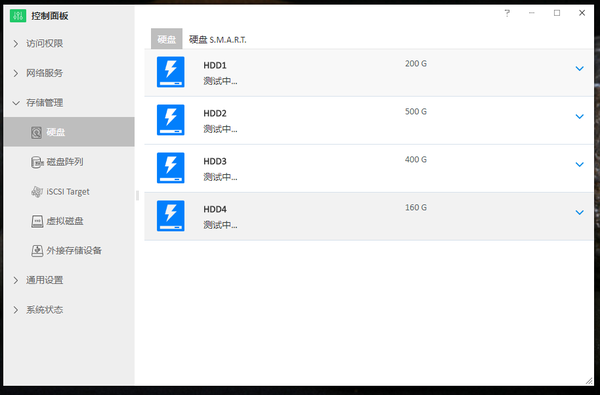The height and width of the screenshot is (395, 600).
Task: Click the 外接存储设备 external storage icon
Action: (x=37, y=251)
